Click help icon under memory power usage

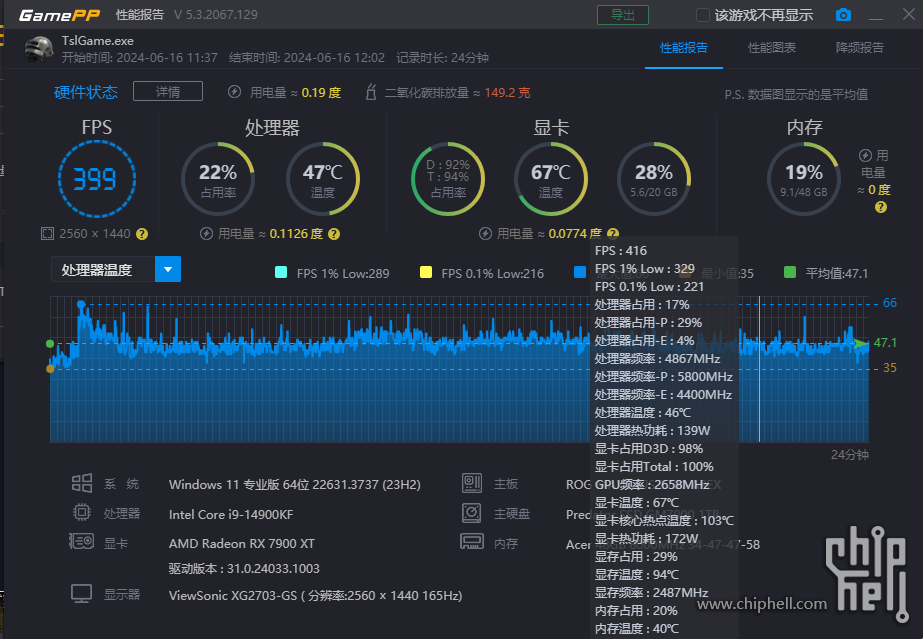(881, 207)
